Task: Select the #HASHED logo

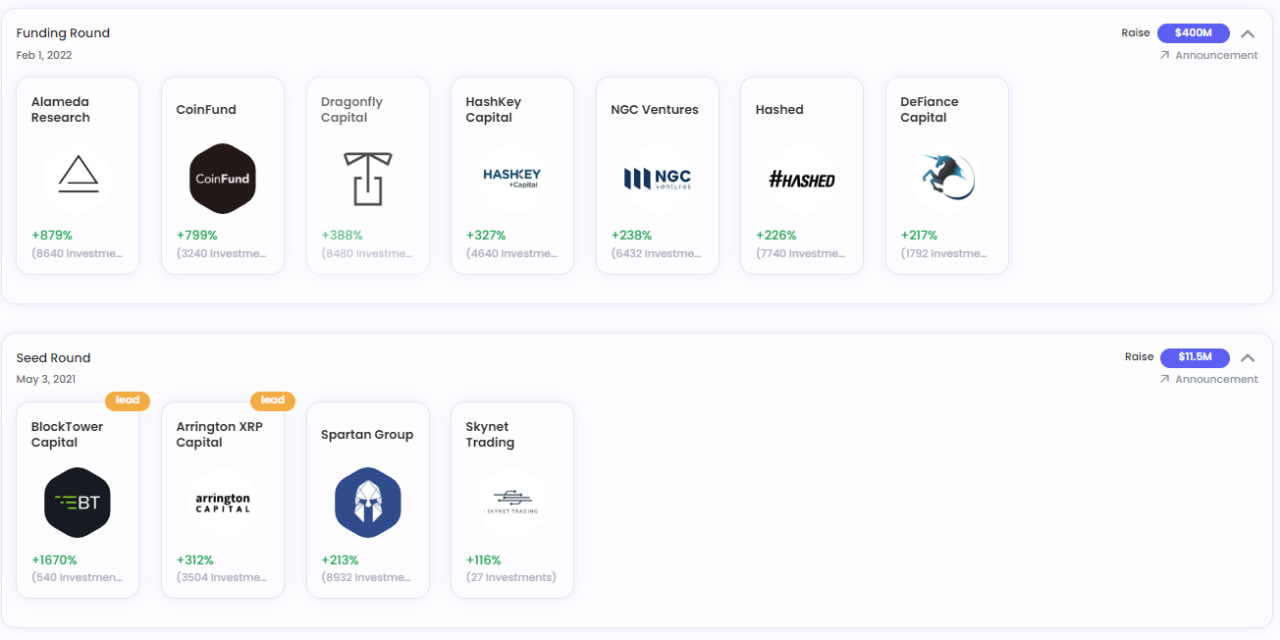Action: coord(802,179)
